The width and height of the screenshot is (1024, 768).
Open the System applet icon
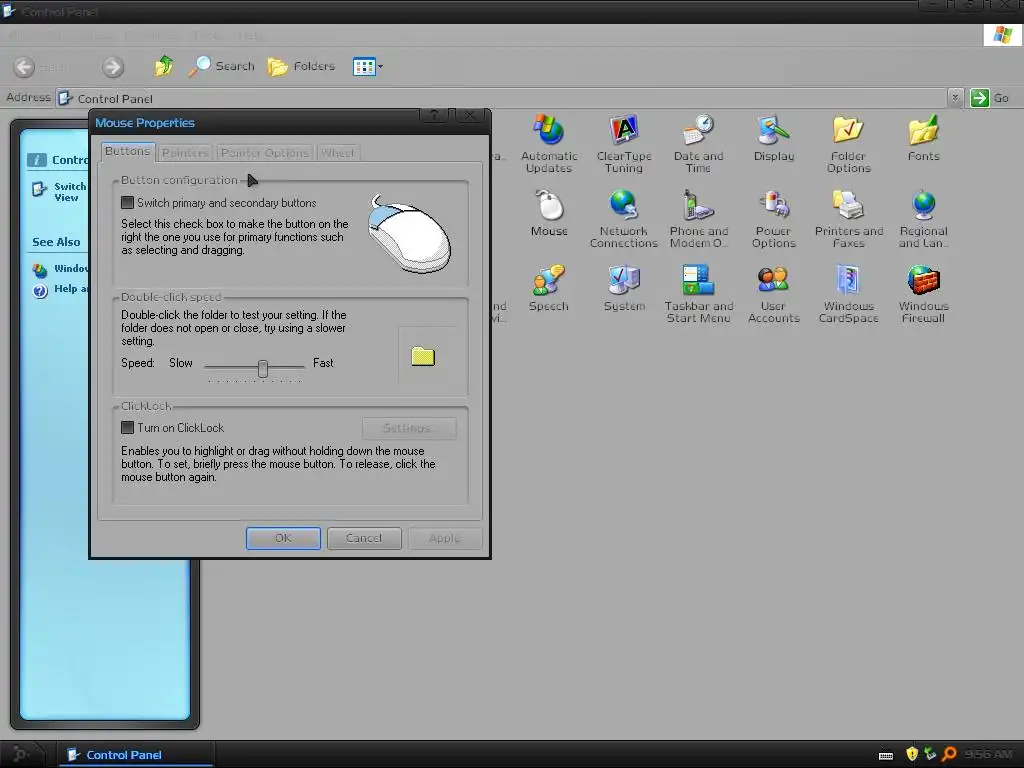pos(624,288)
